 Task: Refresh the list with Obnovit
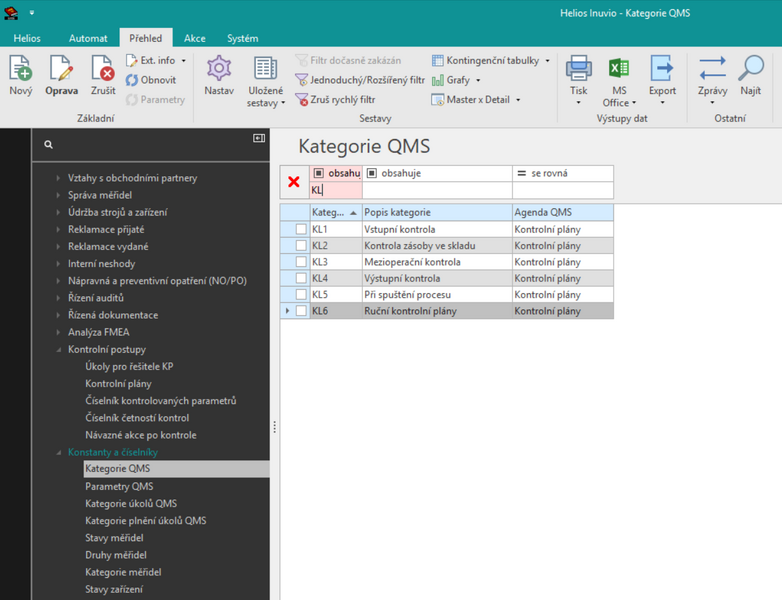[x=151, y=80]
